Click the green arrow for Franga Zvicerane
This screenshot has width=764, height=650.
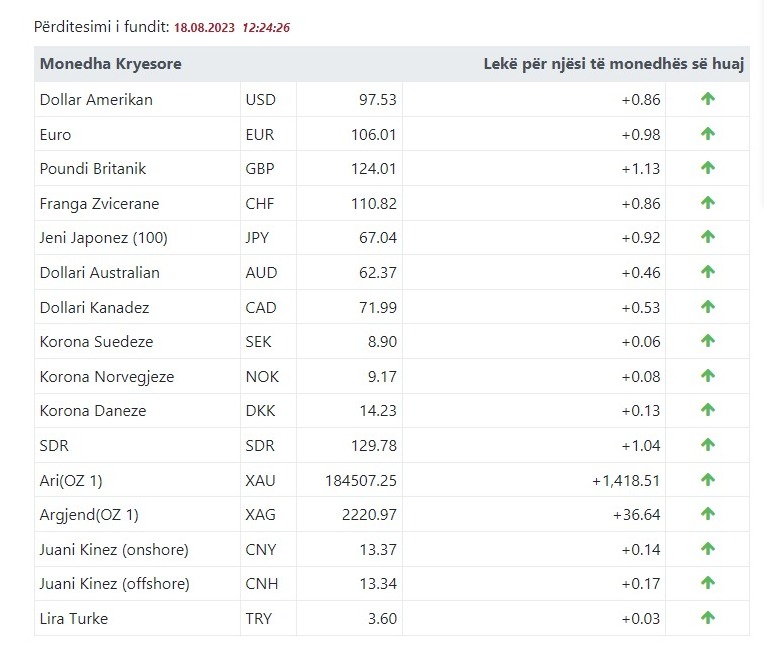point(708,203)
